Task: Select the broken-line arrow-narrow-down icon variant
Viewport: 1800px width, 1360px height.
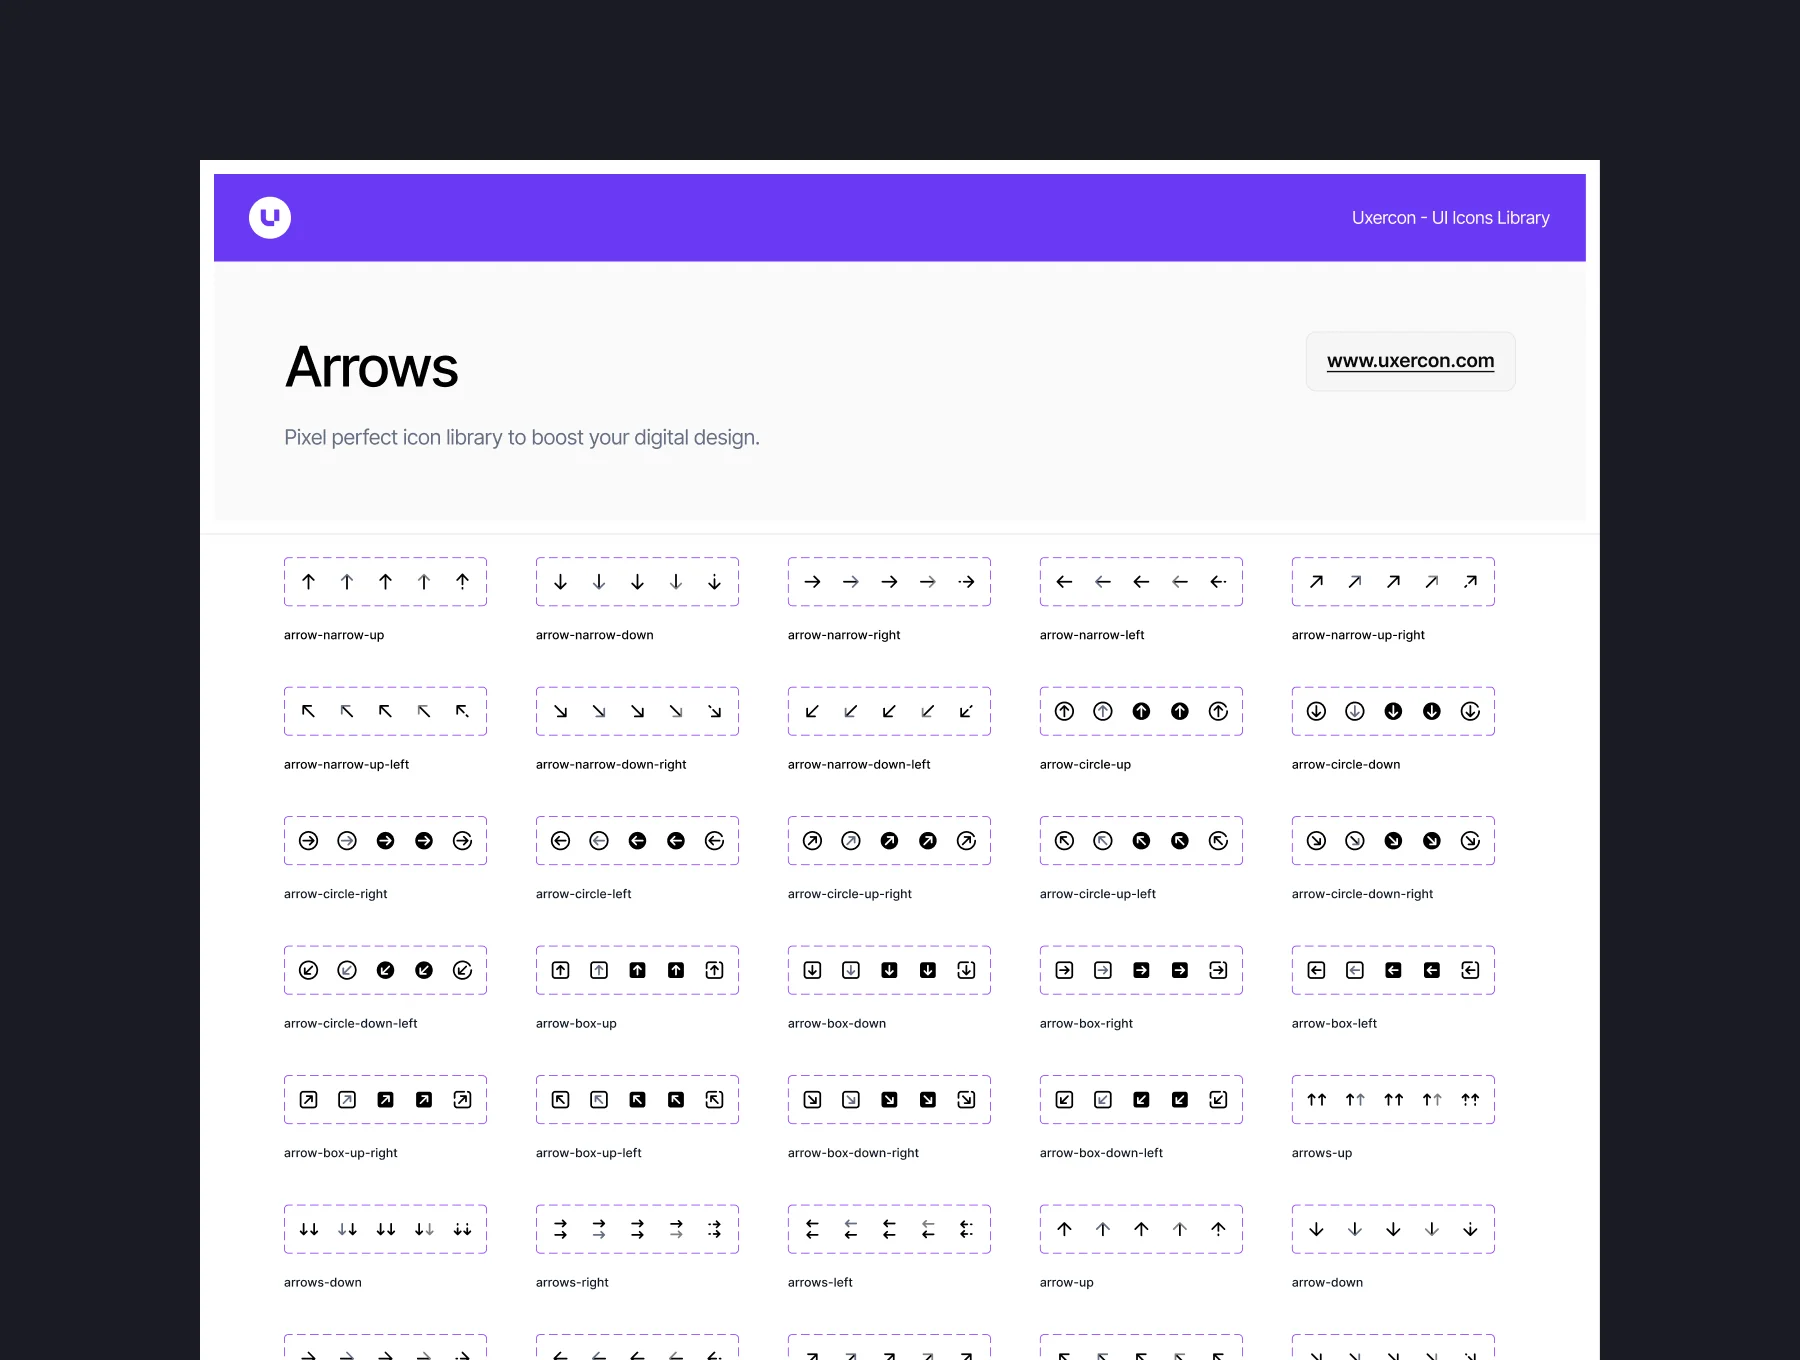Action: (x=715, y=582)
